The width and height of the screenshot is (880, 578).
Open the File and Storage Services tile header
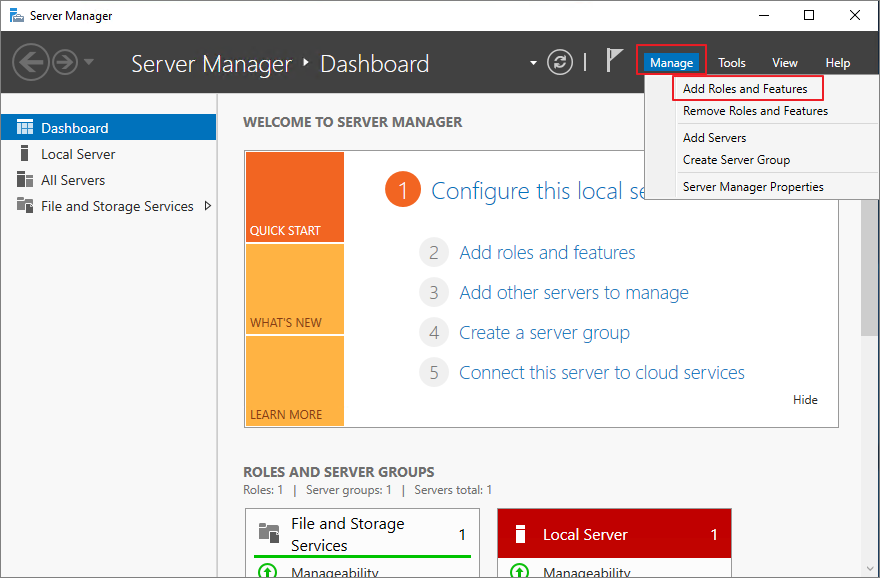(x=363, y=533)
